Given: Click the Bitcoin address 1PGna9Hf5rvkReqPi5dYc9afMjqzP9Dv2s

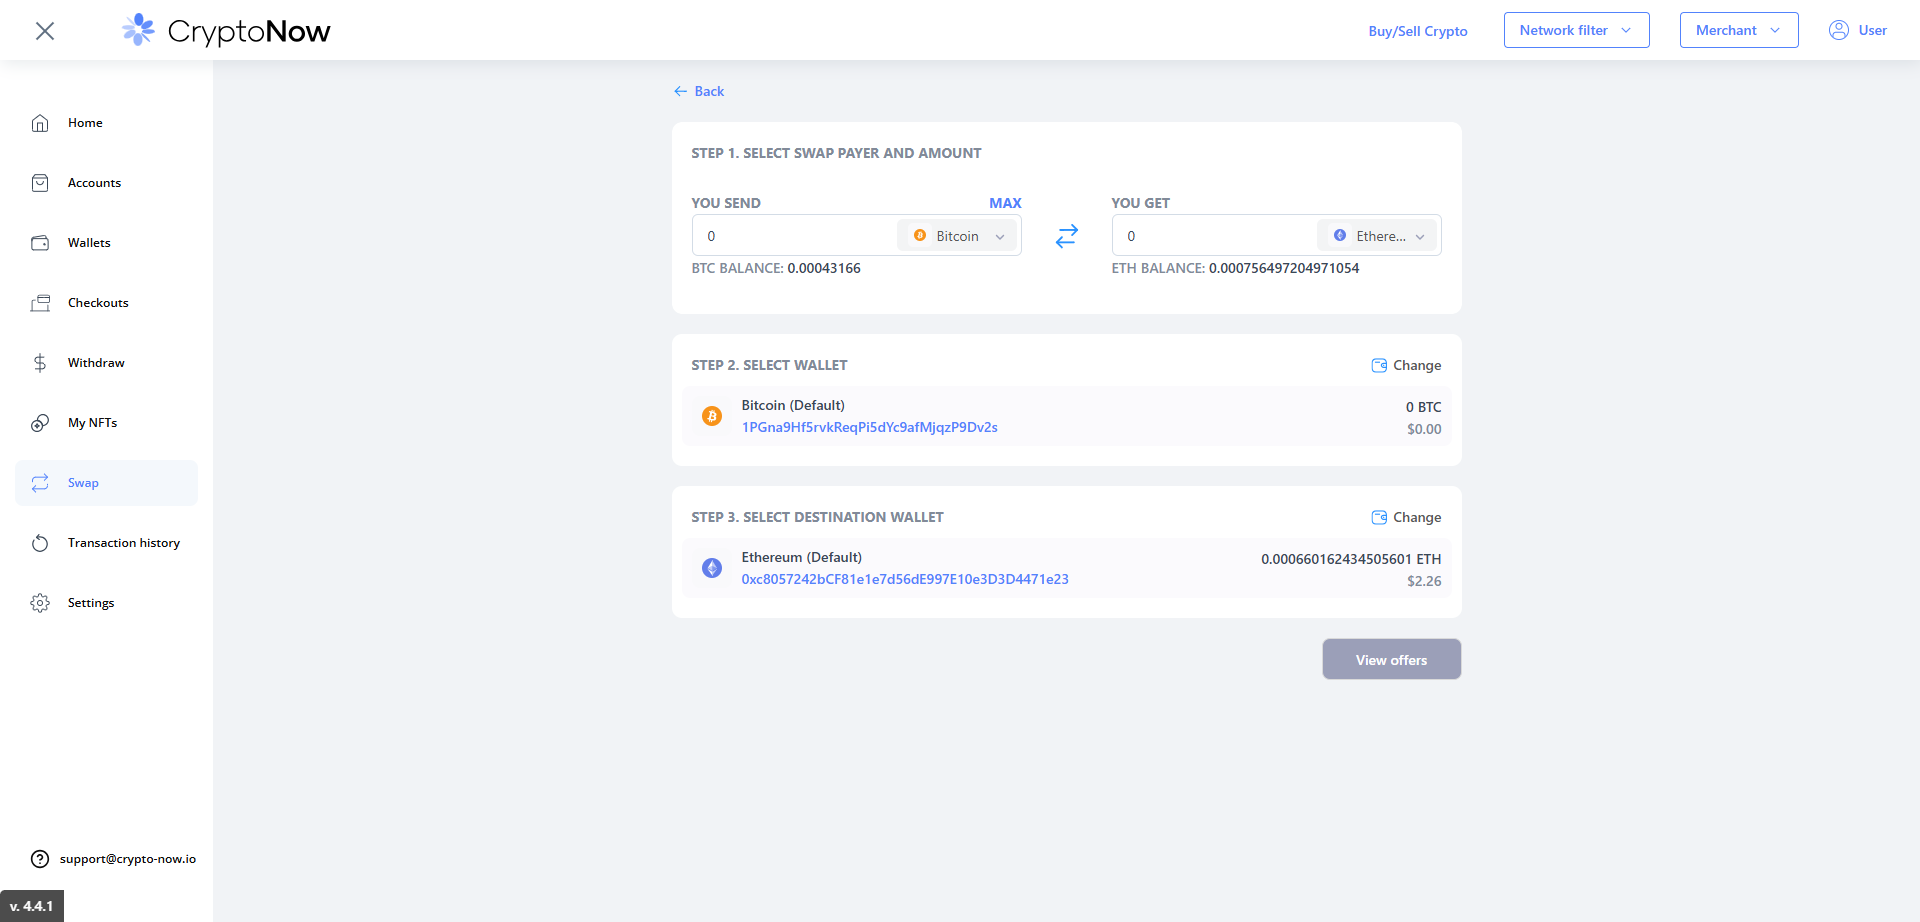Looking at the screenshot, I should tap(869, 427).
